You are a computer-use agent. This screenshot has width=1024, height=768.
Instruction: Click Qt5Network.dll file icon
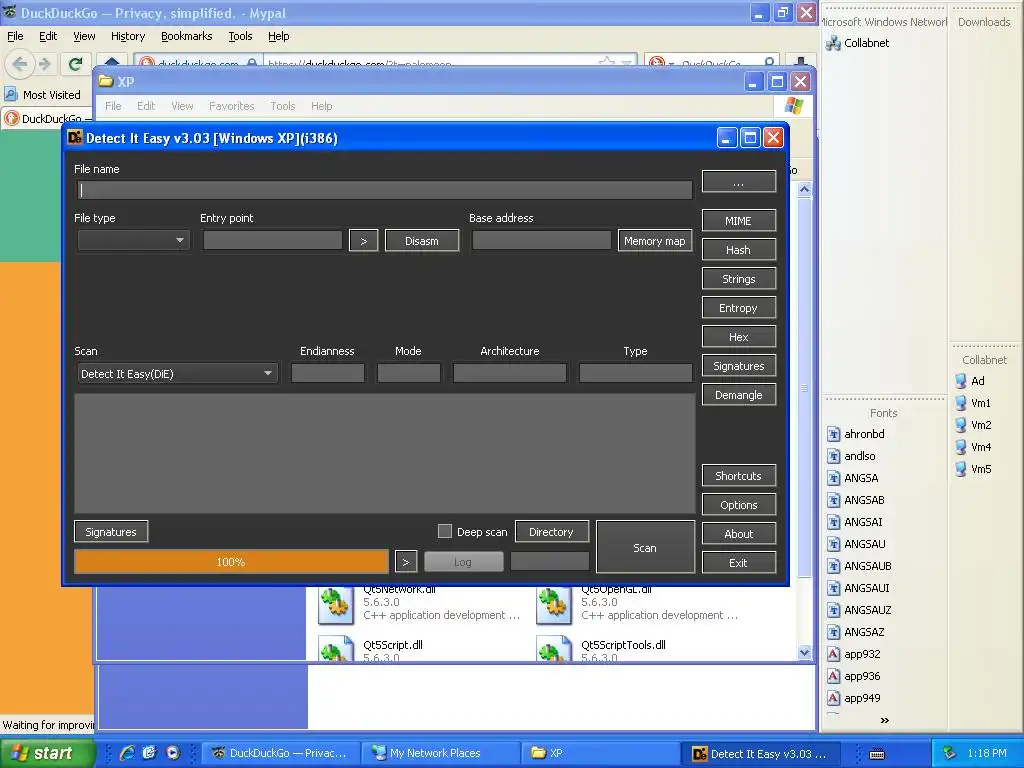pyautogui.click(x=336, y=605)
